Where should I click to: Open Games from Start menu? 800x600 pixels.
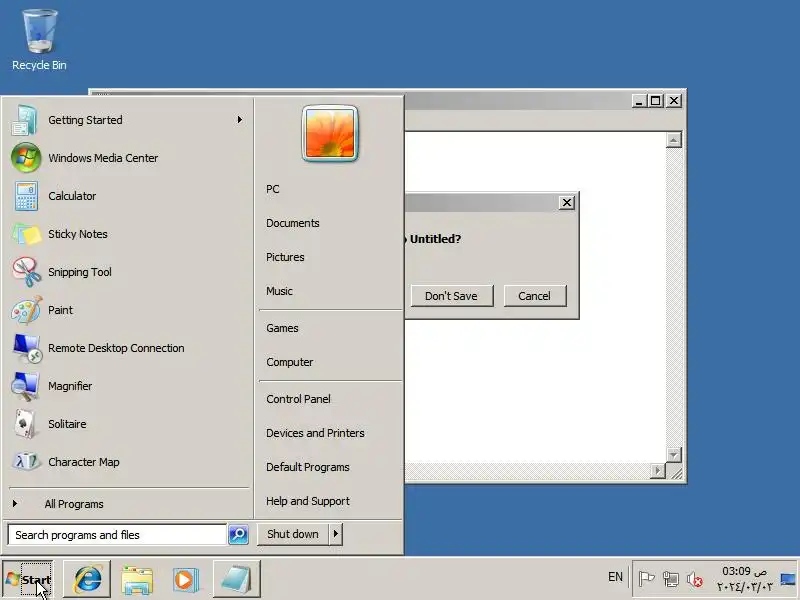coord(330,328)
